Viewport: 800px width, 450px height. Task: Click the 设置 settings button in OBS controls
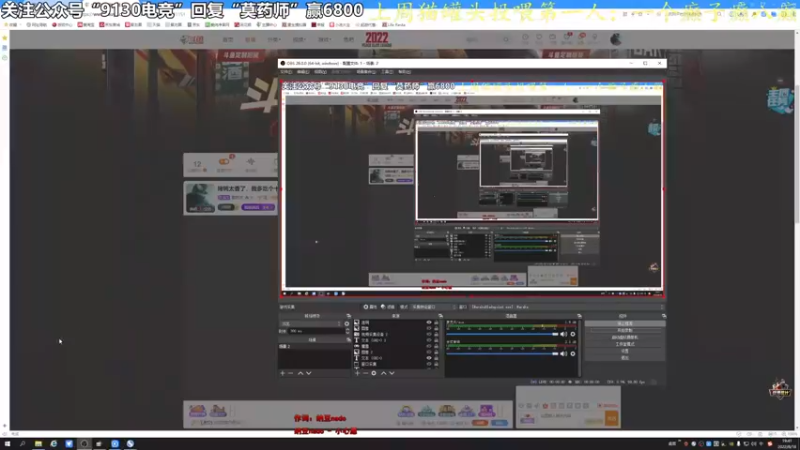[x=625, y=351]
